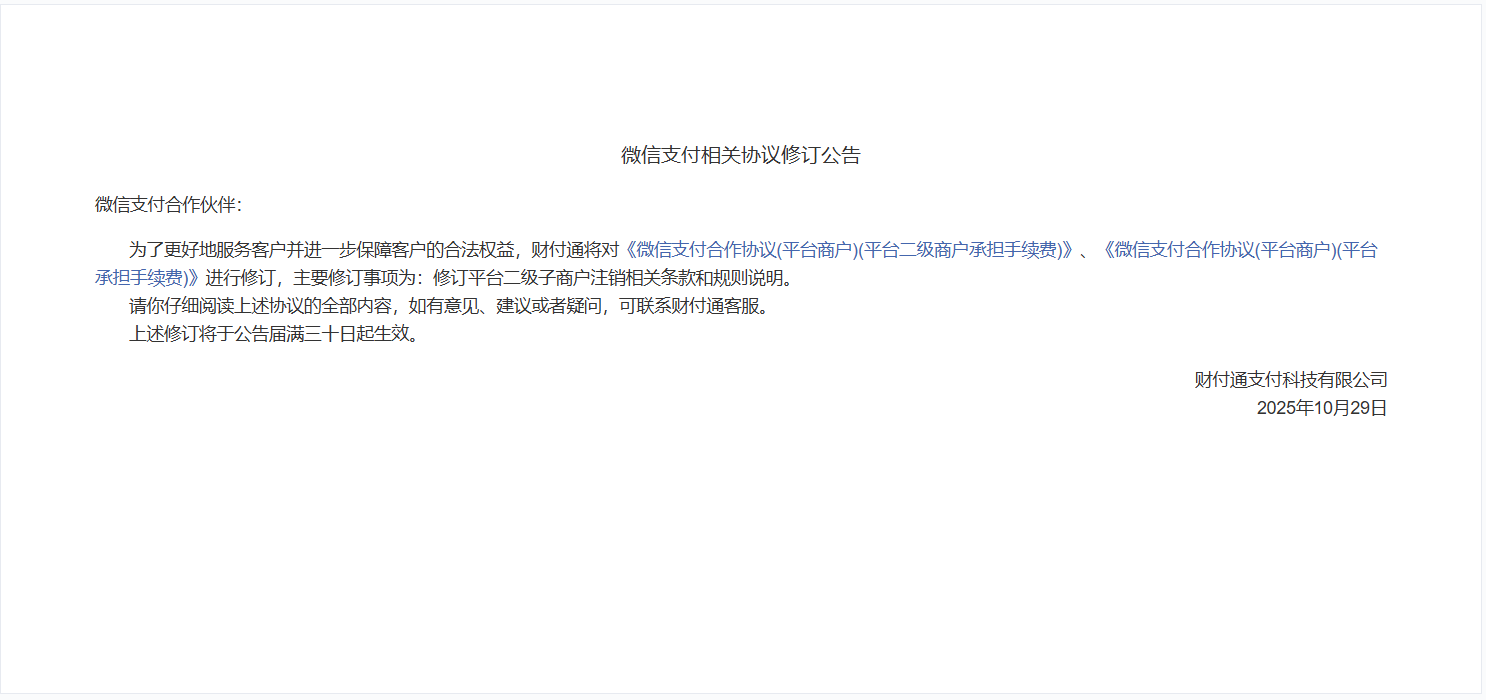1486x700 pixels.
Task: Click the words 财付通将对 before the links
Action: point(576,250)
